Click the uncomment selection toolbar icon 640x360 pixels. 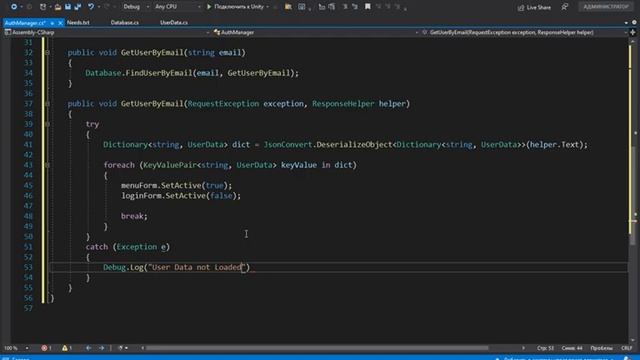click(355, 7)
